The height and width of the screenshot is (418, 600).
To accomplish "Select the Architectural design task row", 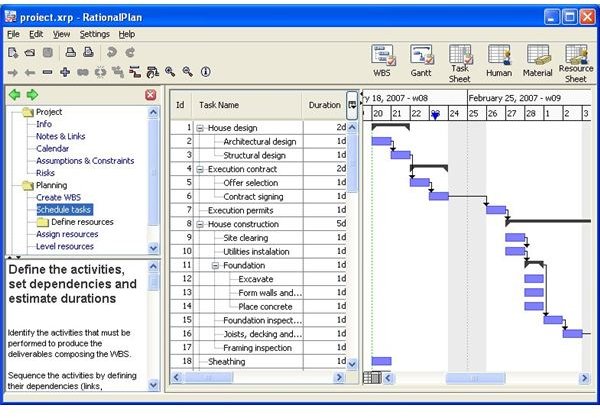I will point(258,142).
